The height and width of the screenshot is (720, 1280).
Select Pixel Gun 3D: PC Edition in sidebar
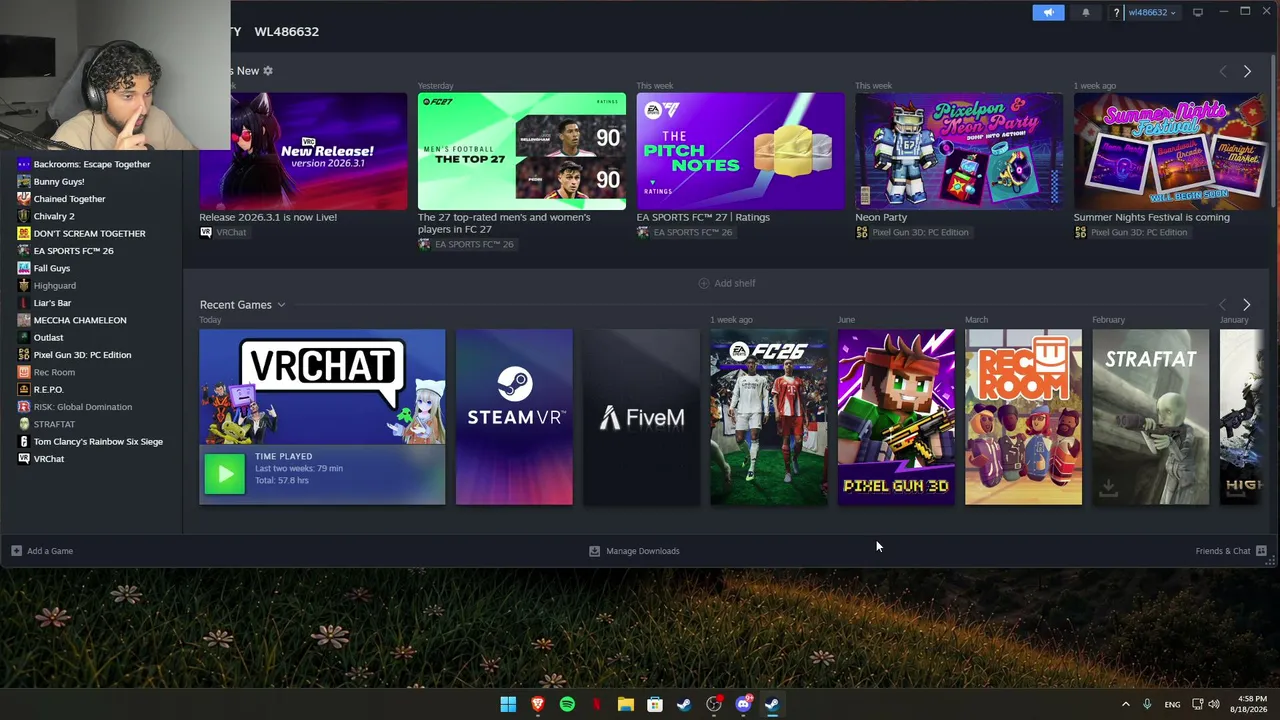pyautogui.click(x=82, y=355)
